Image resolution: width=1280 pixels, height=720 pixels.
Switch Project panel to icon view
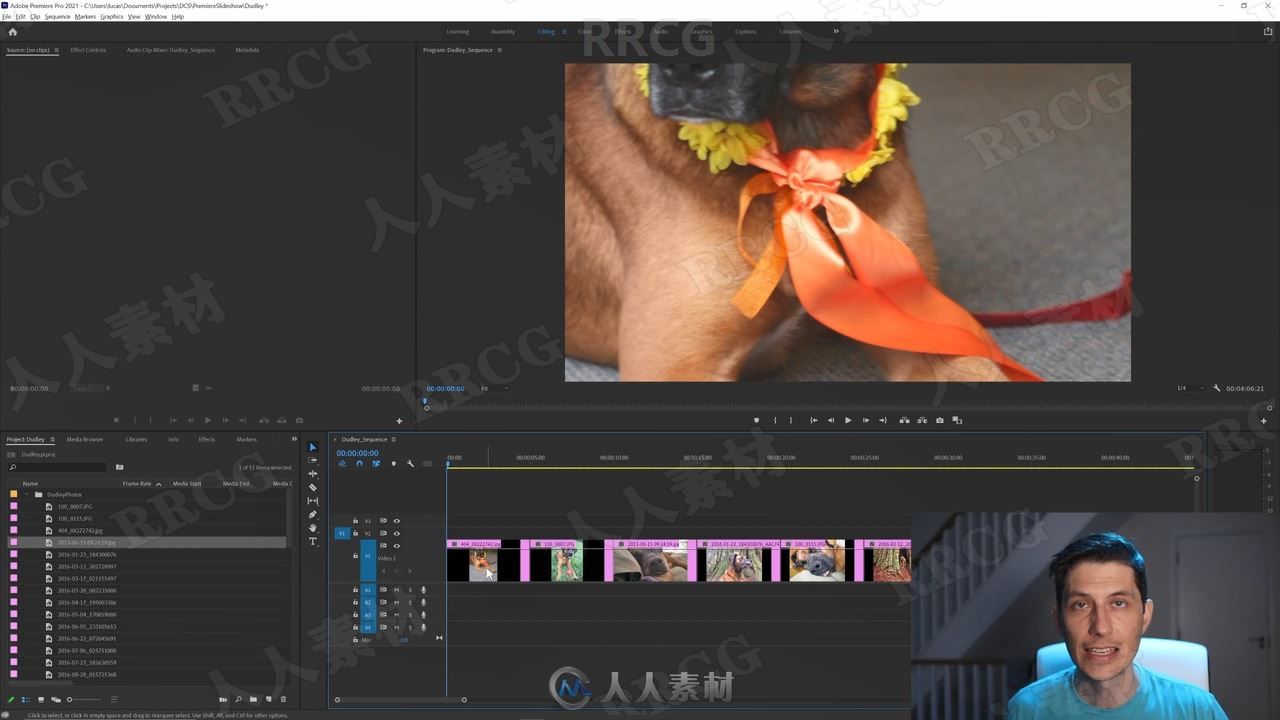click(40, 700)
